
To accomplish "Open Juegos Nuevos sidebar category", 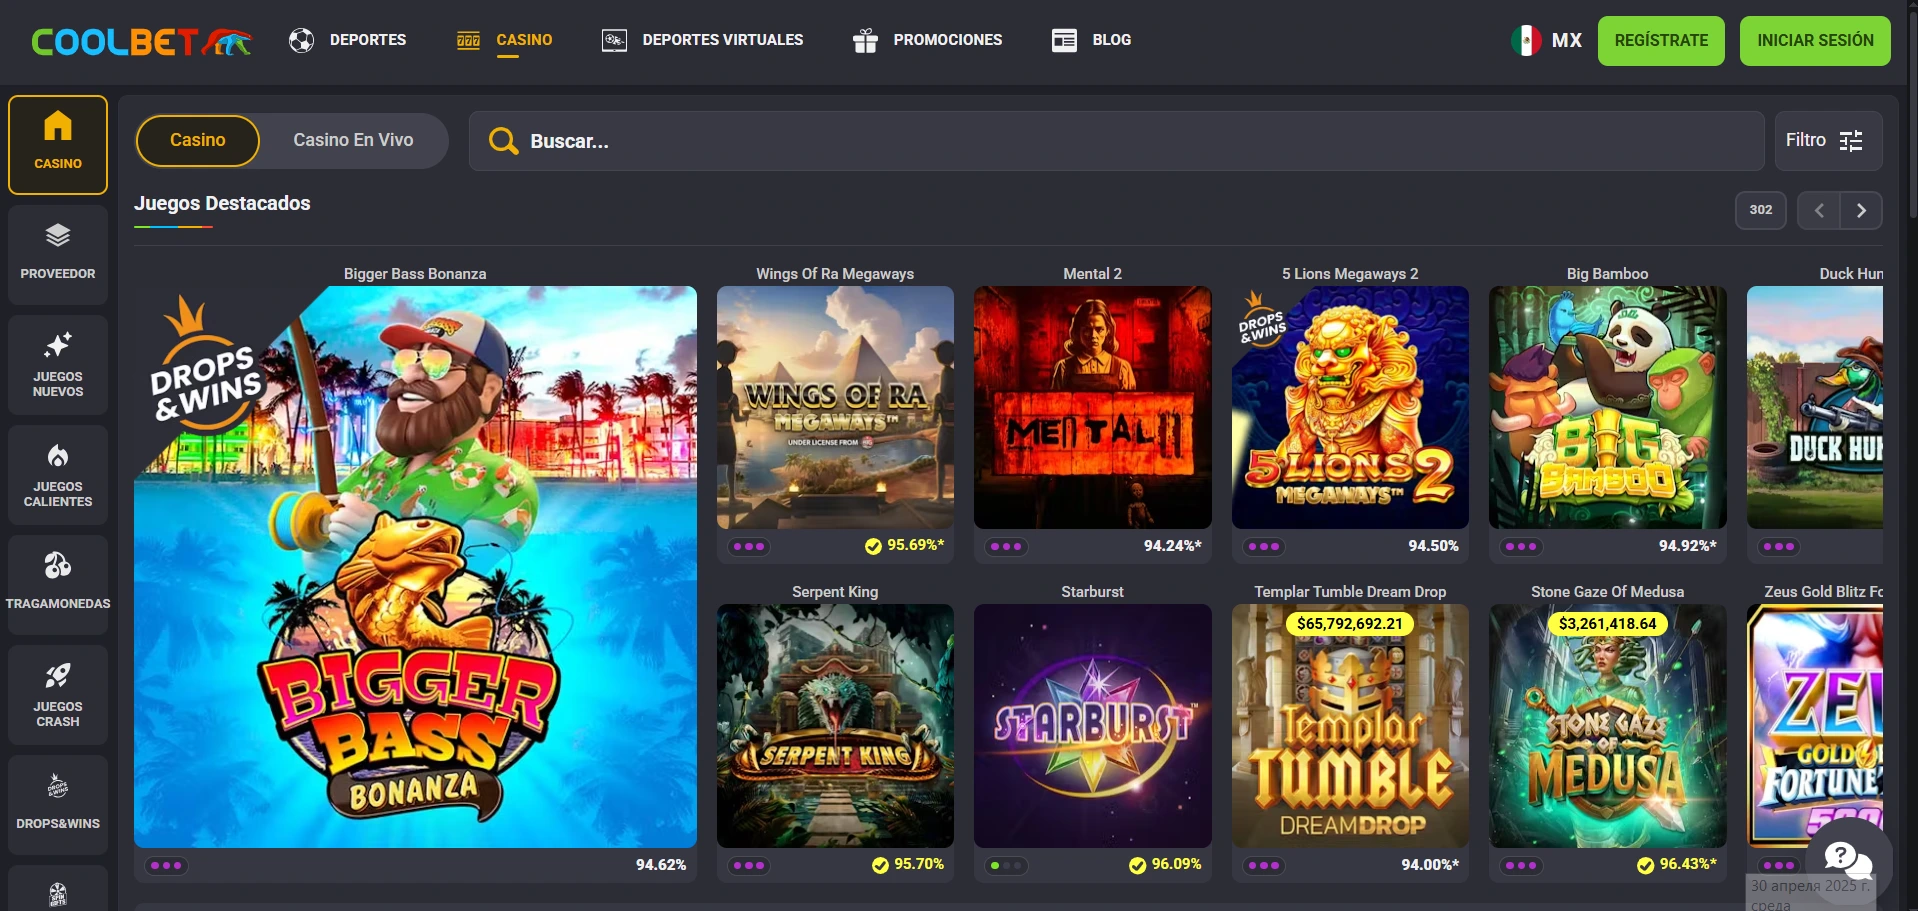I will [58, 365].
